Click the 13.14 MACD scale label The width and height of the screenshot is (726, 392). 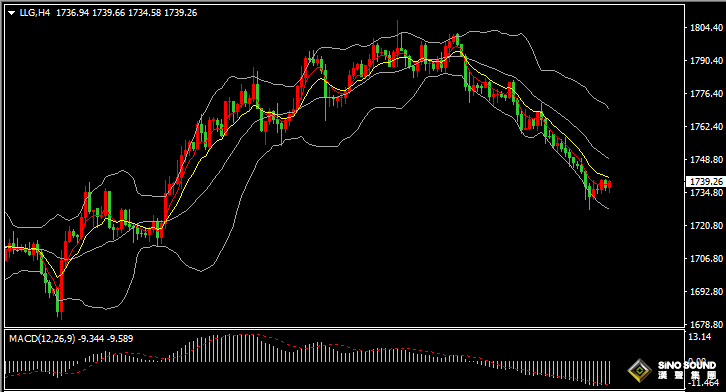700,336
